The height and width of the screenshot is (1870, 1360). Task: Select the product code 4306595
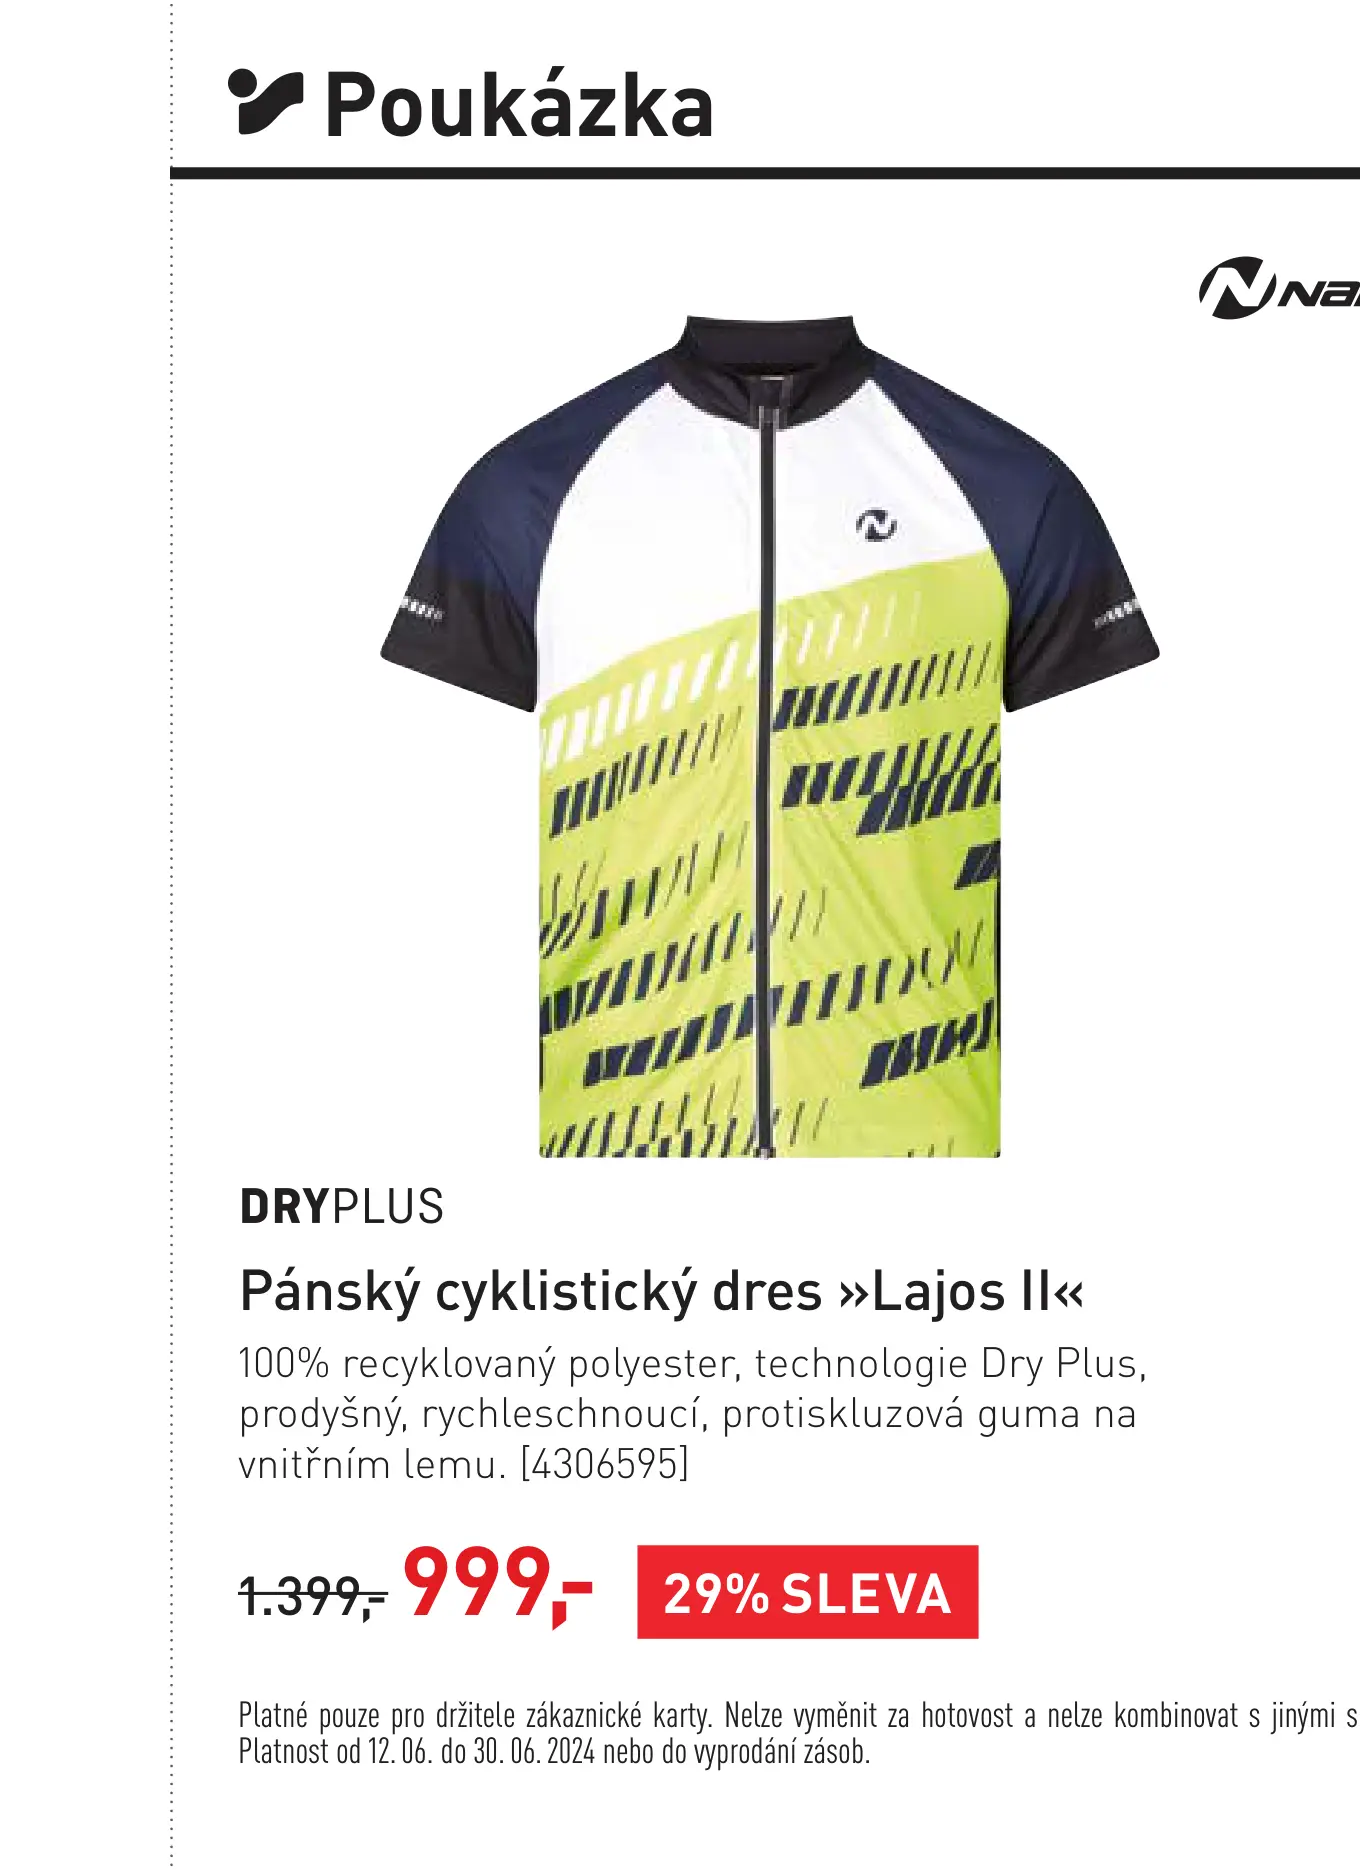tap(604, 1465)
